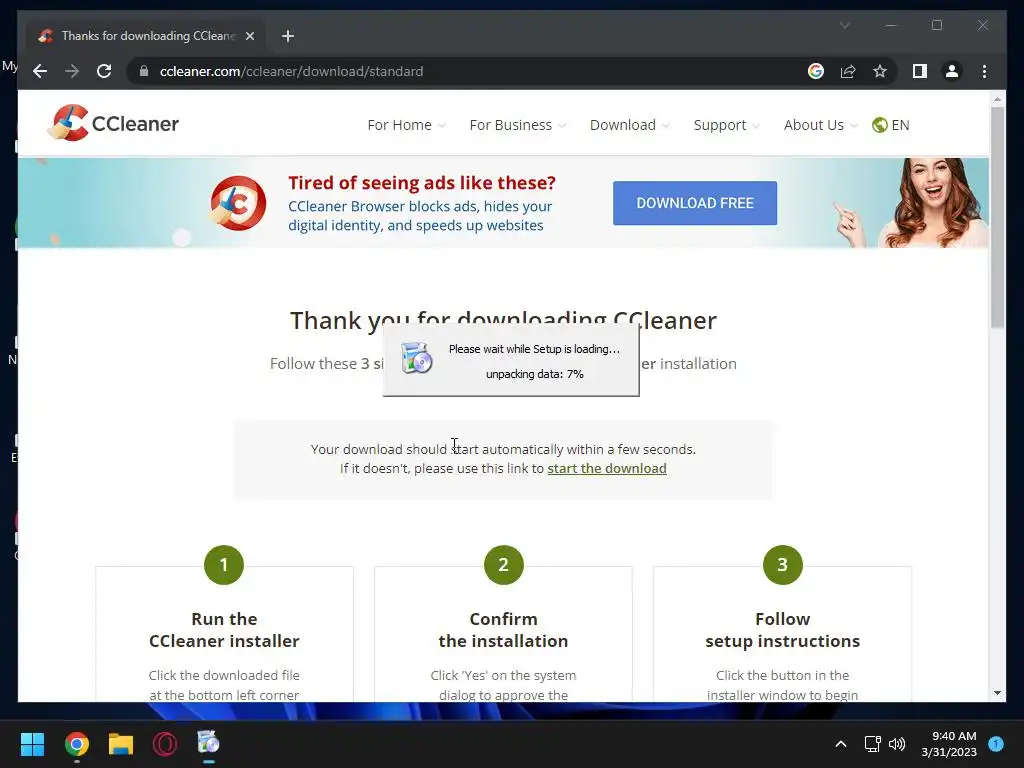
Task: Click the DOWNLOAD FREE button
Action: (x=695, y=203)
